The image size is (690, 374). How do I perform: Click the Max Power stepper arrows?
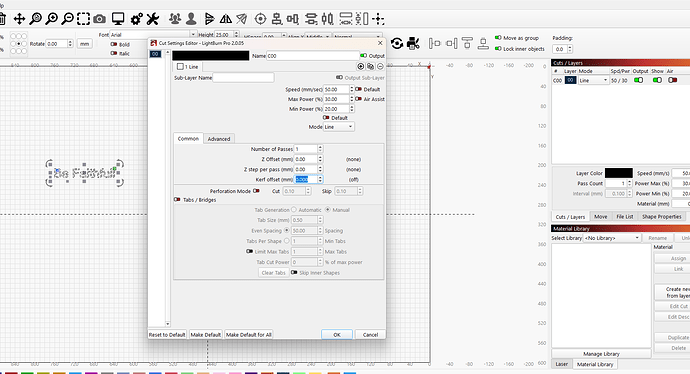point(351,99)
